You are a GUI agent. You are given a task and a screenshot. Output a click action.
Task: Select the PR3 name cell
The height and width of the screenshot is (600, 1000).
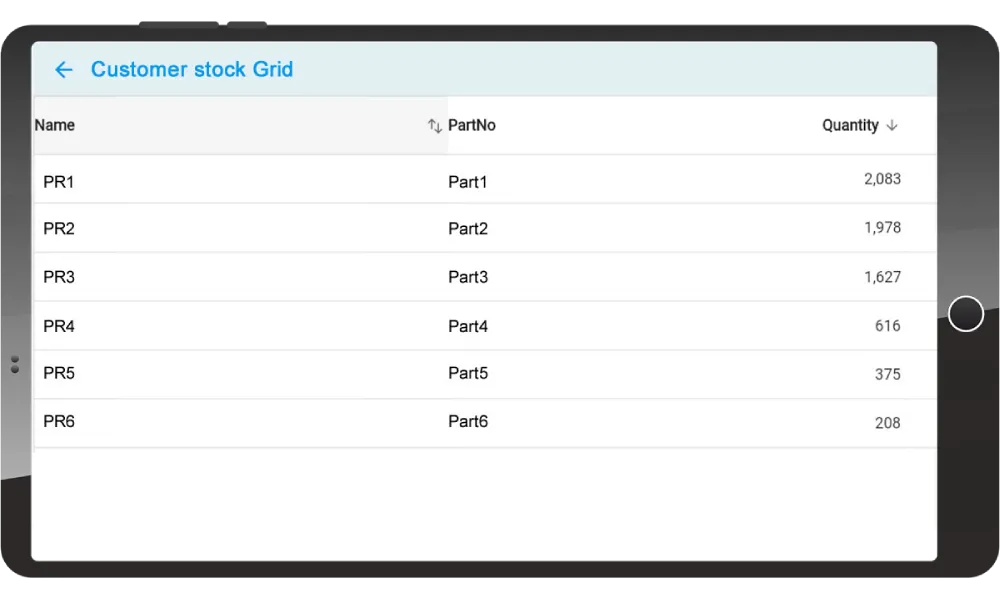[59, 277]
